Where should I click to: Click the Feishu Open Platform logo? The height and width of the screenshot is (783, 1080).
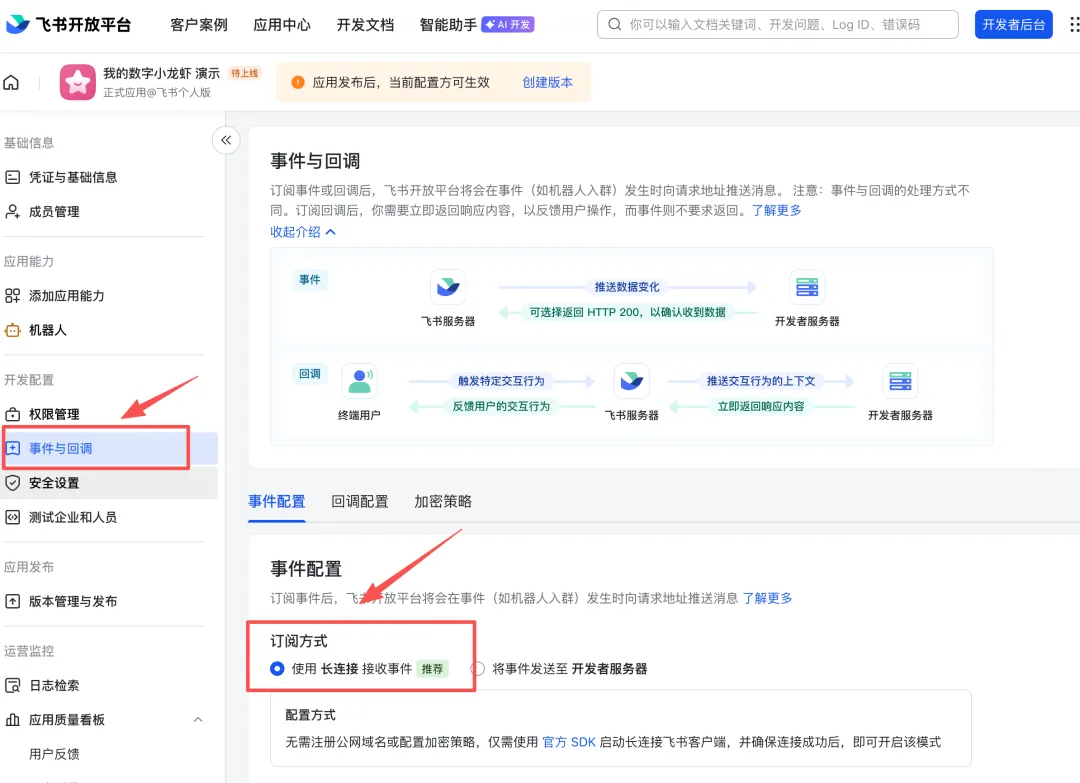pyautogui.click(x=68, y=25)
